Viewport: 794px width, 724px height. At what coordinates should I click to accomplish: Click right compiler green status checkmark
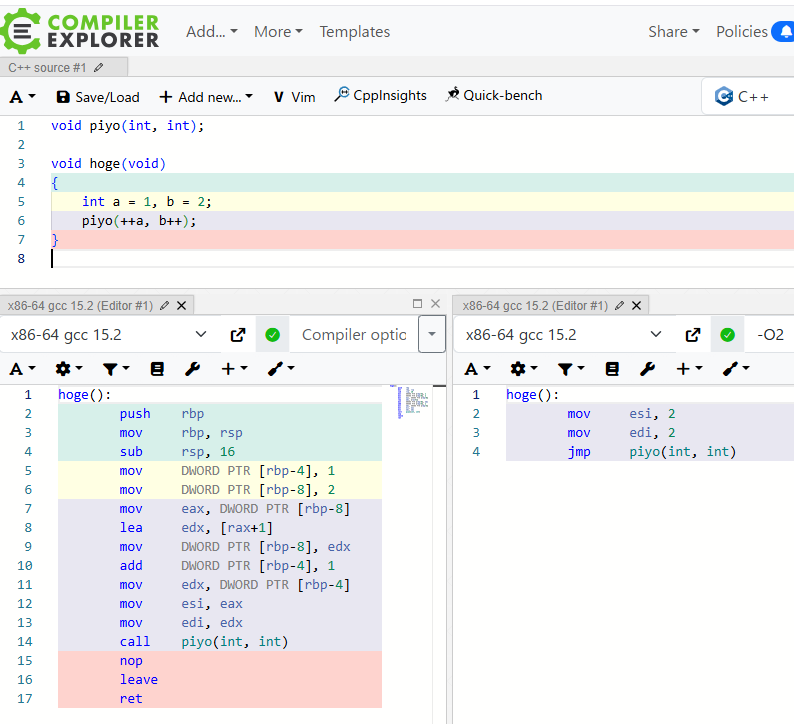pos(728,335)
